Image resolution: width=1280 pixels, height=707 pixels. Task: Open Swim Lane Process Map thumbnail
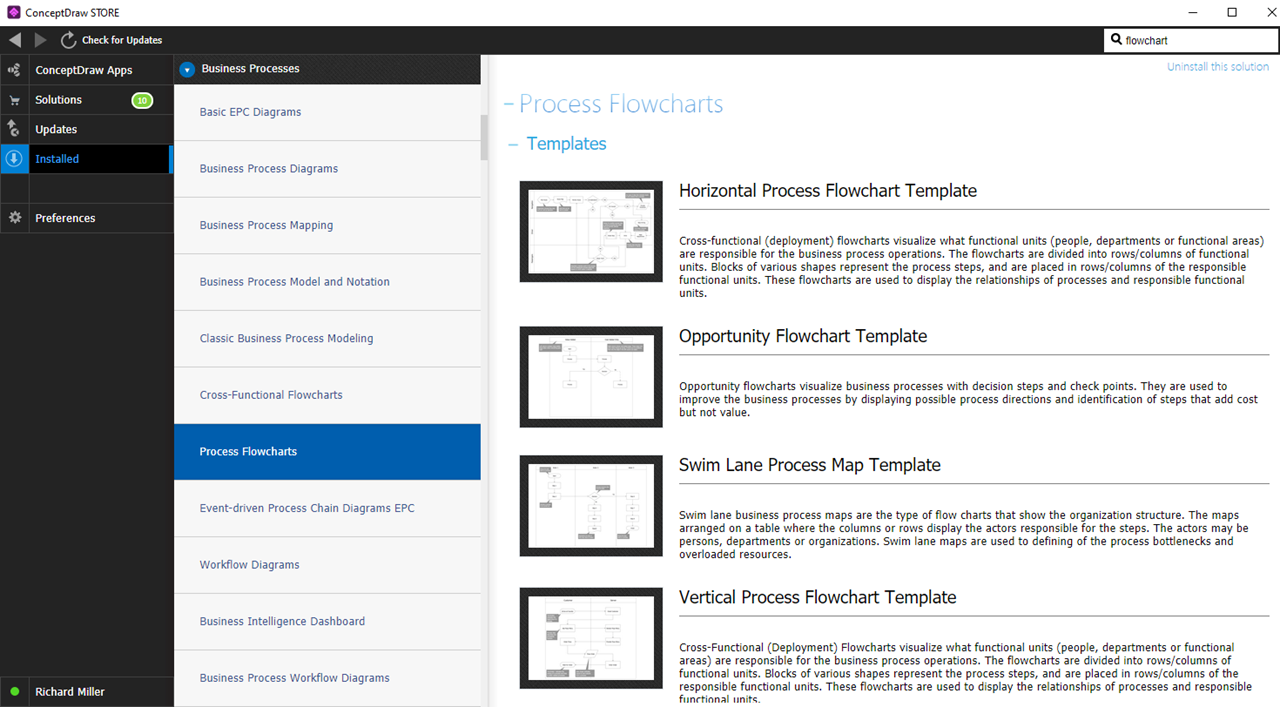[x=591, y=506]
